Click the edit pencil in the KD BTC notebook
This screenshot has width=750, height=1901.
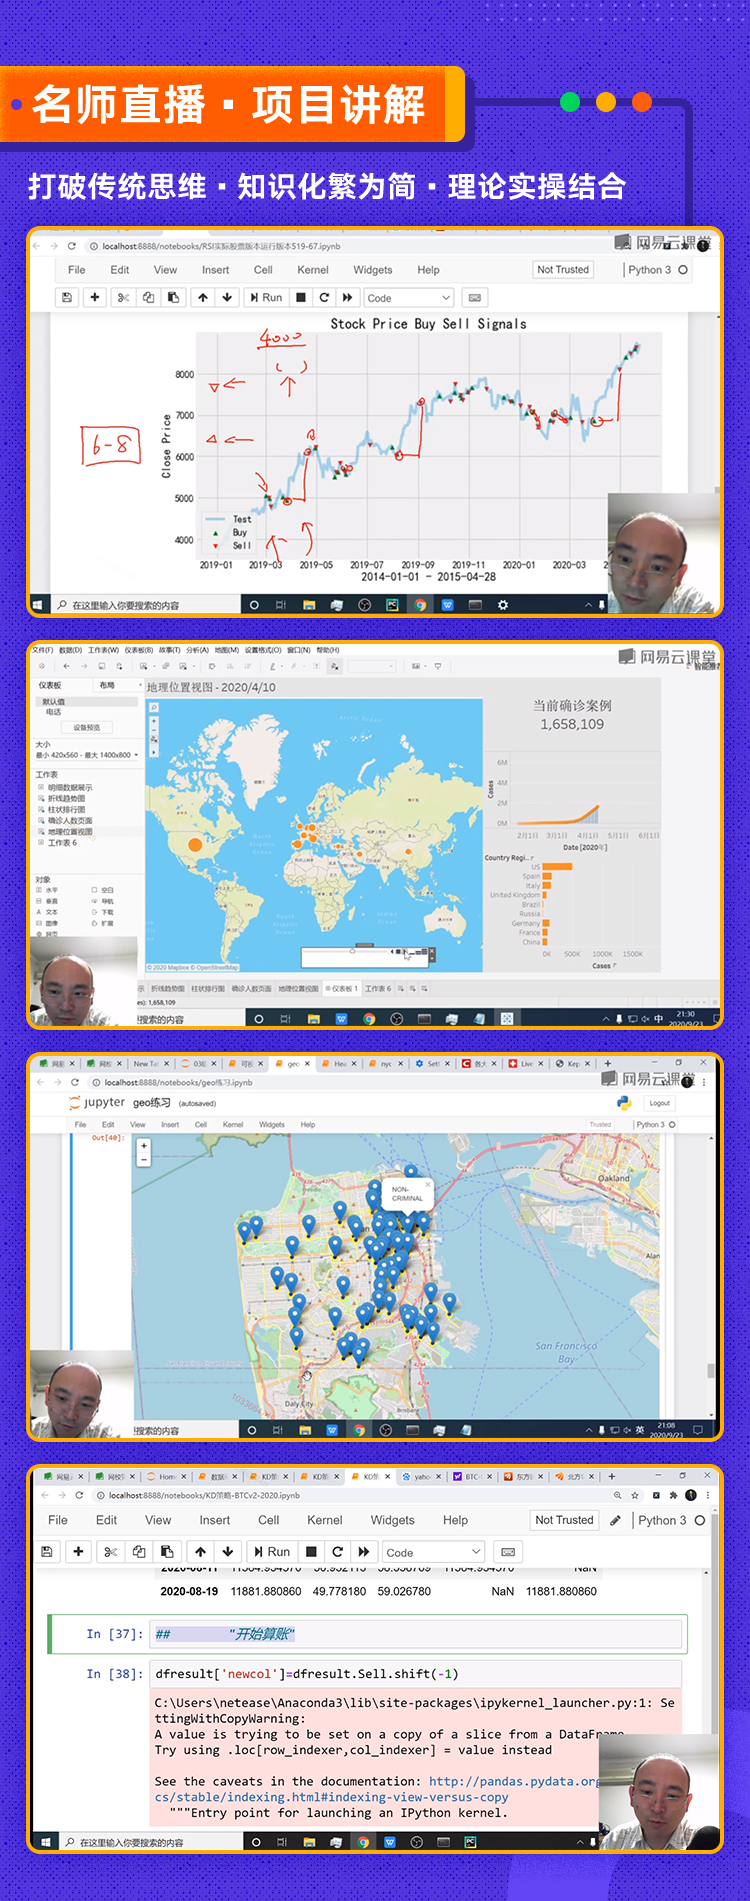615,1520
